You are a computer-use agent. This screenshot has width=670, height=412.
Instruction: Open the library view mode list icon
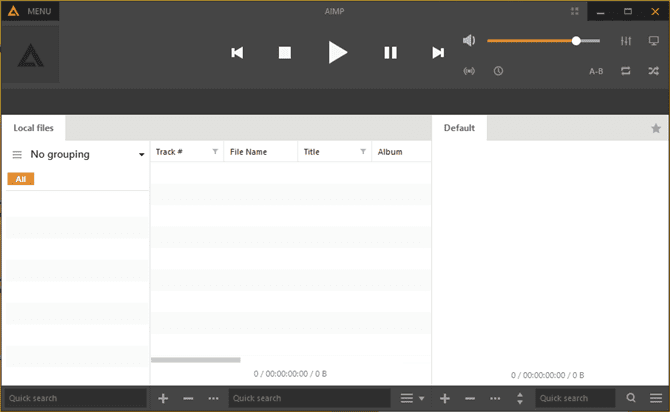407,398
